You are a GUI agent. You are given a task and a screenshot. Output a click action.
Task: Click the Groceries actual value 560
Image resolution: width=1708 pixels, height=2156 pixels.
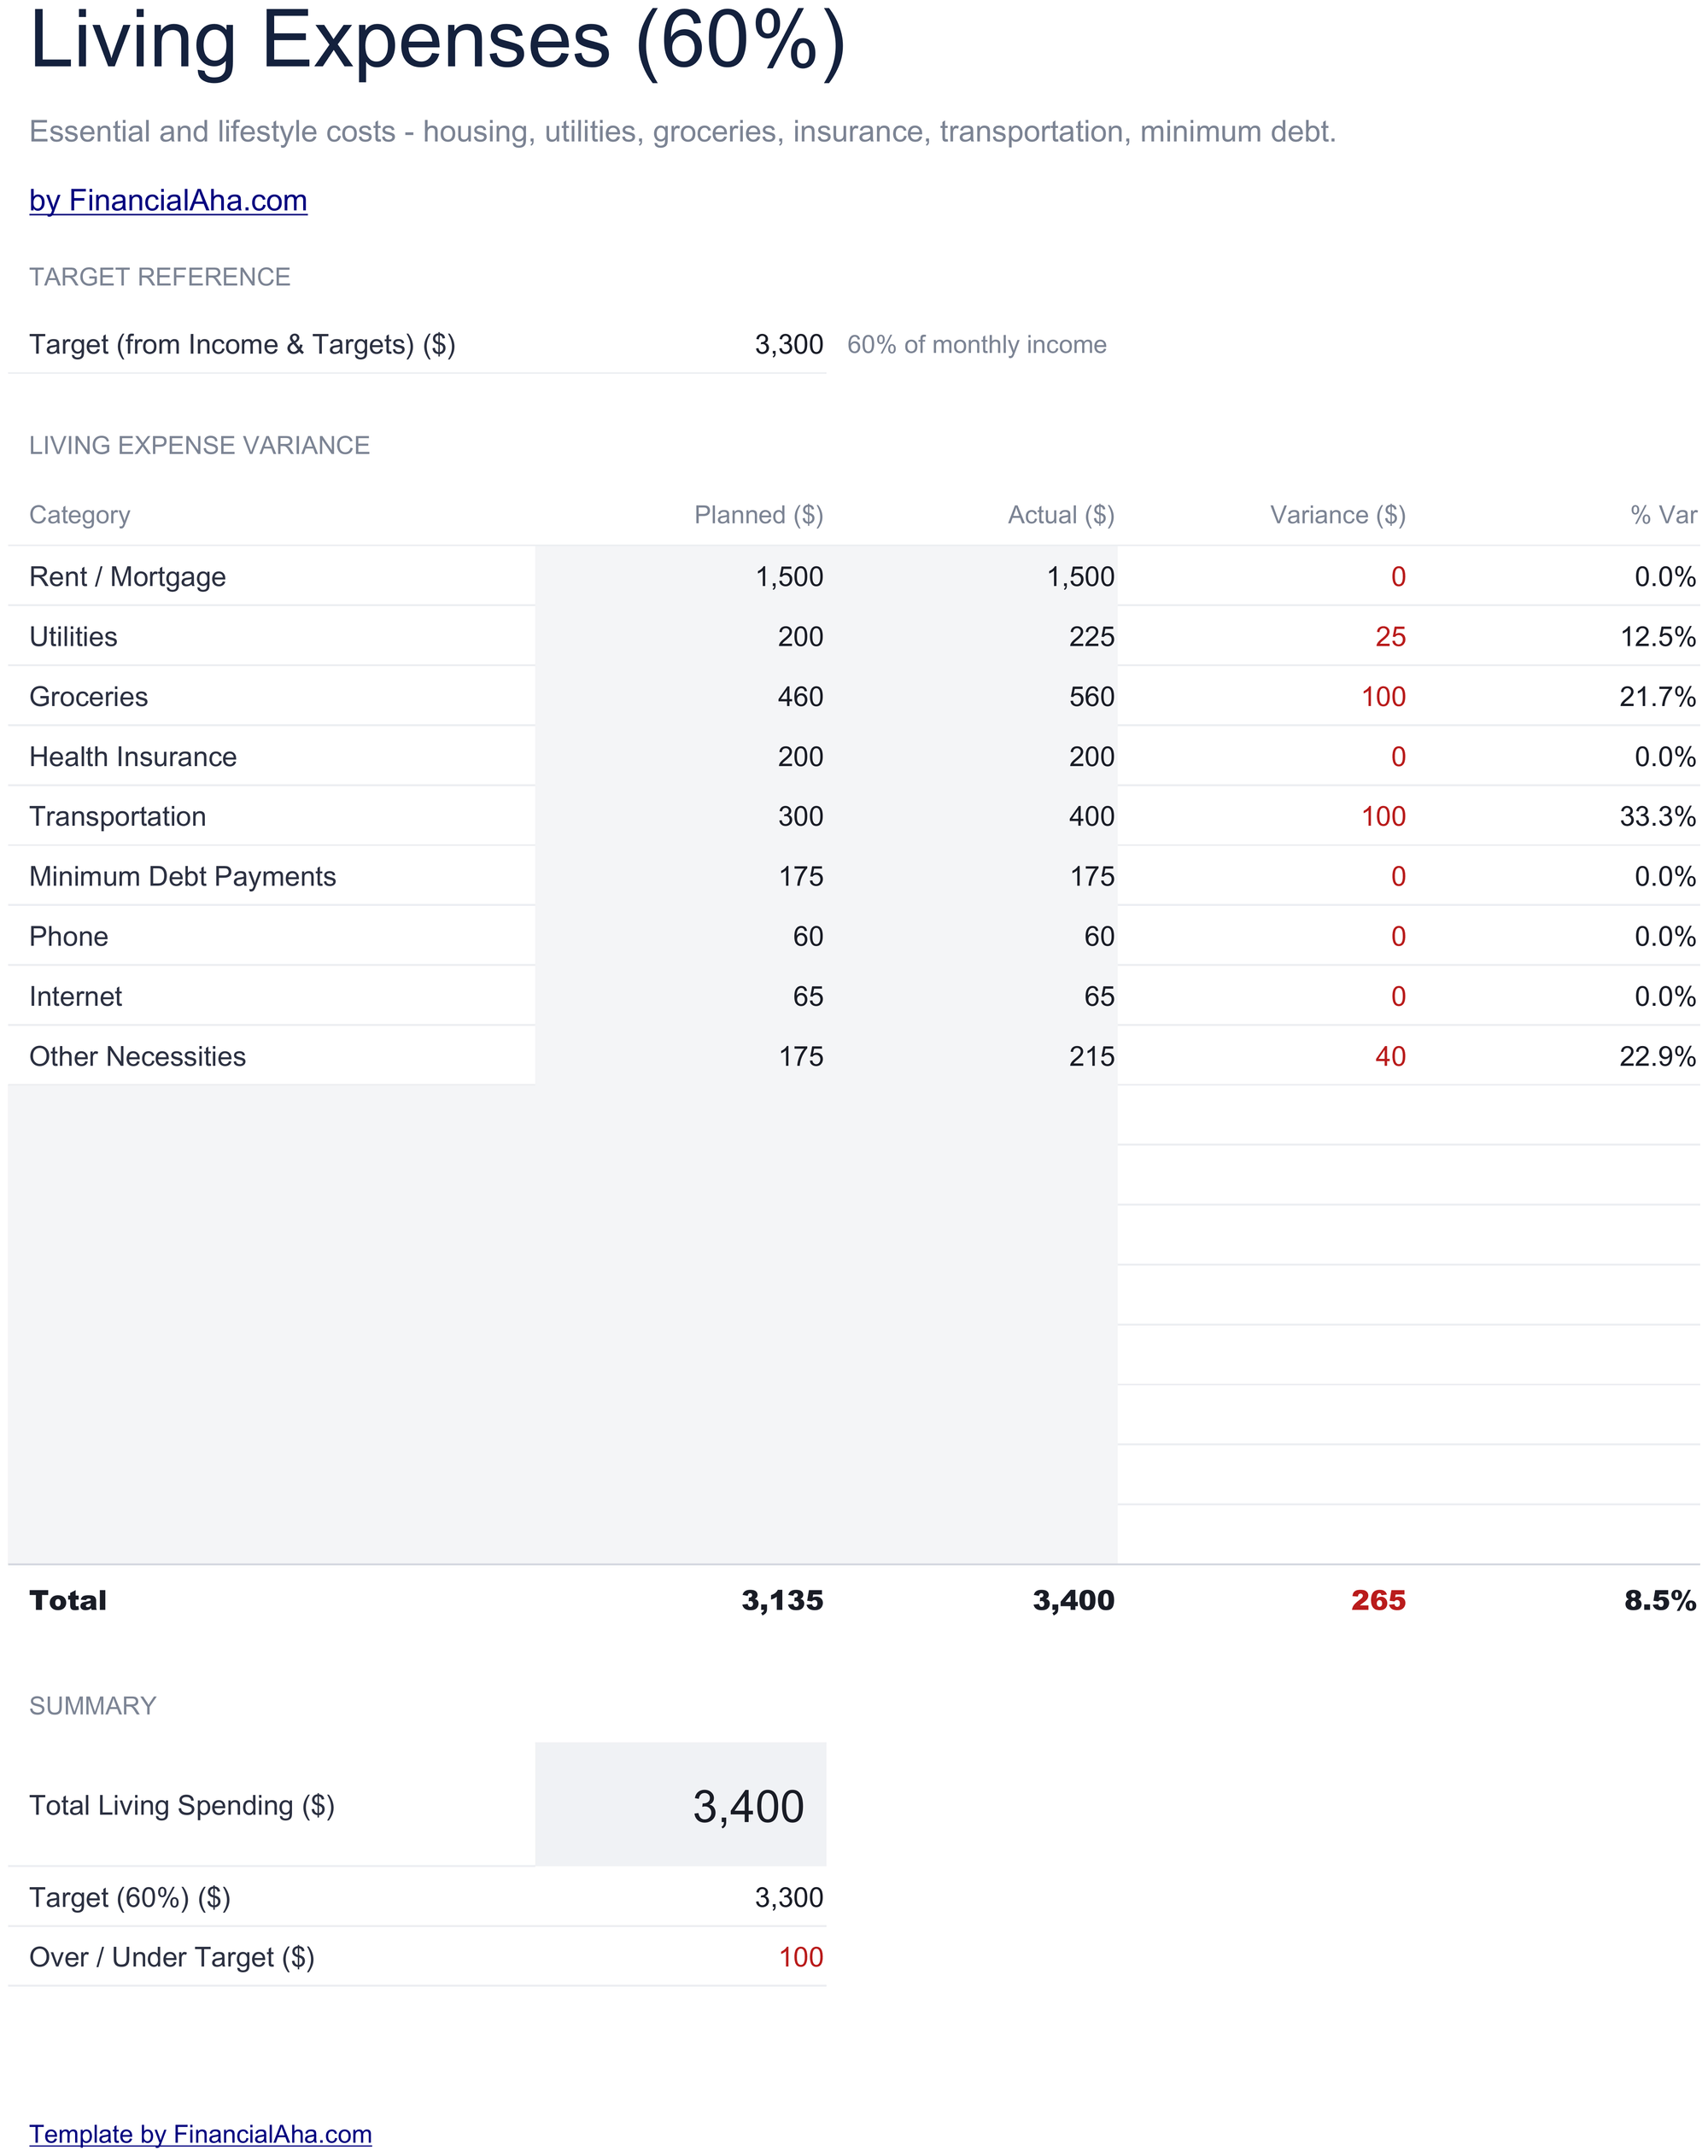click(1092, 697)
